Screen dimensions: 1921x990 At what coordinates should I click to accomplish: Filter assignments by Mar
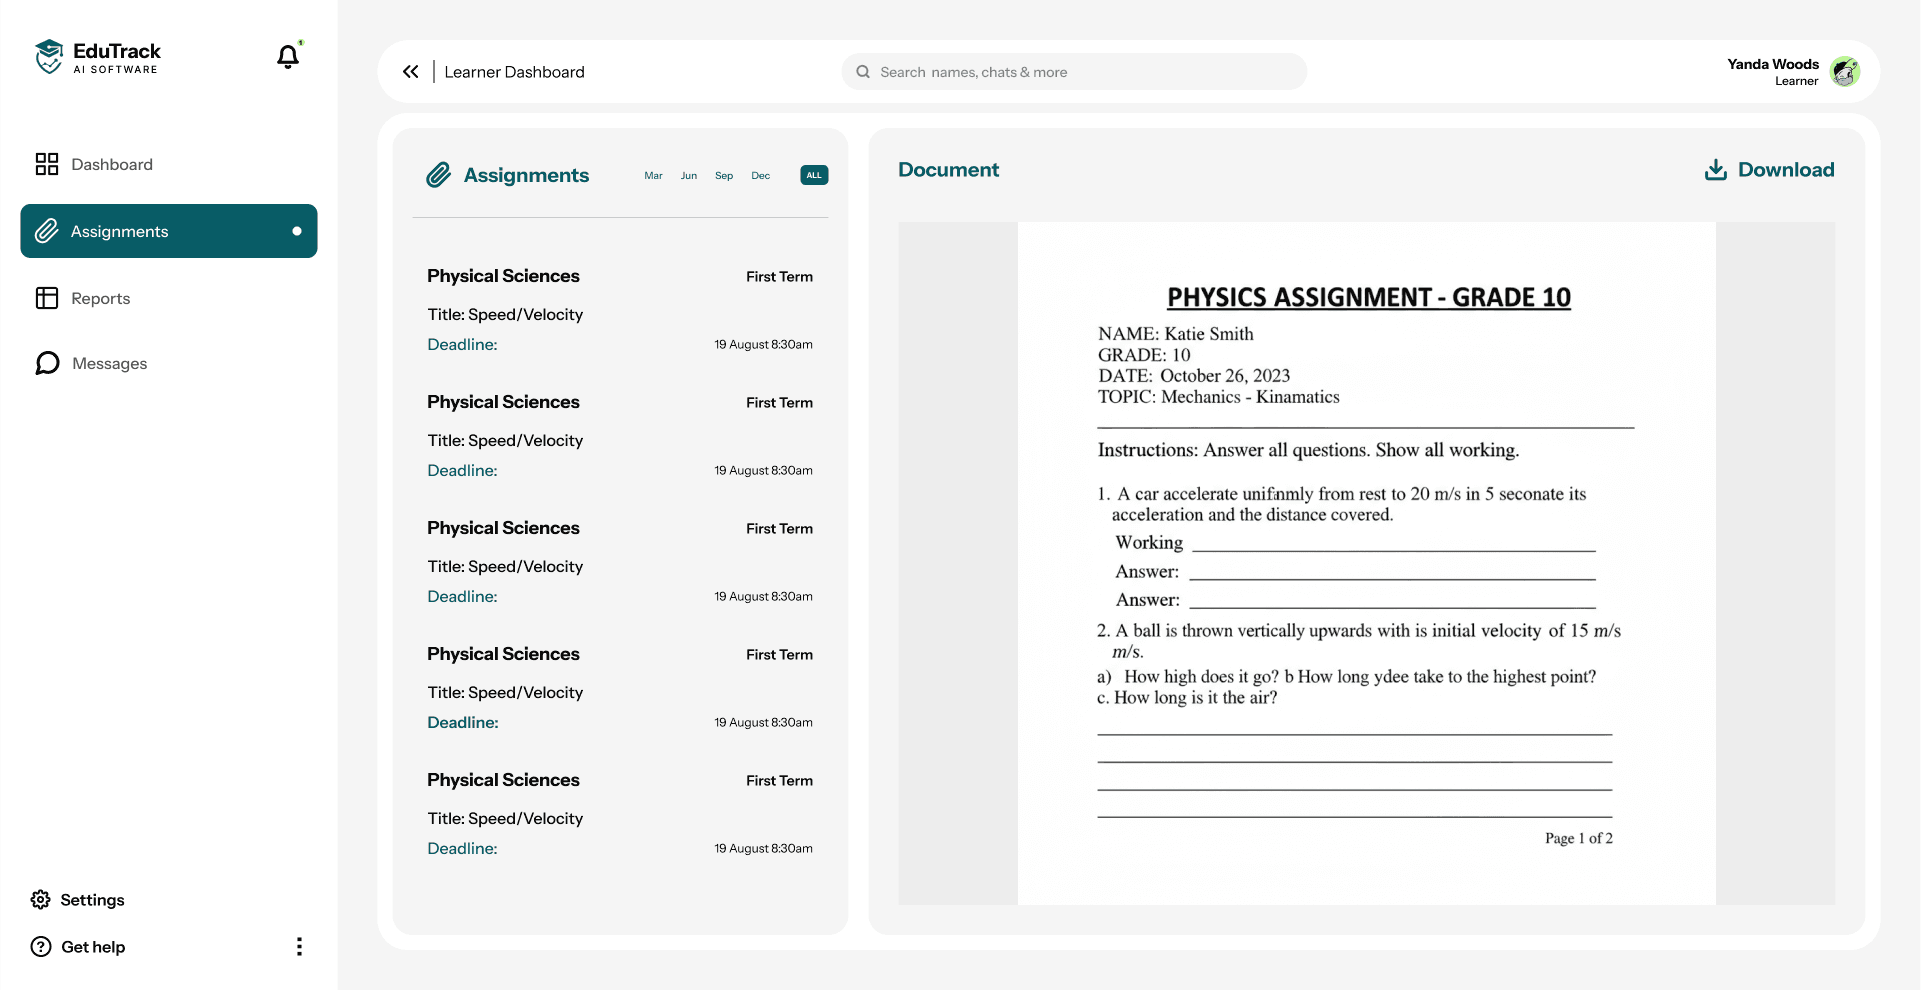(x=652, y=176)
